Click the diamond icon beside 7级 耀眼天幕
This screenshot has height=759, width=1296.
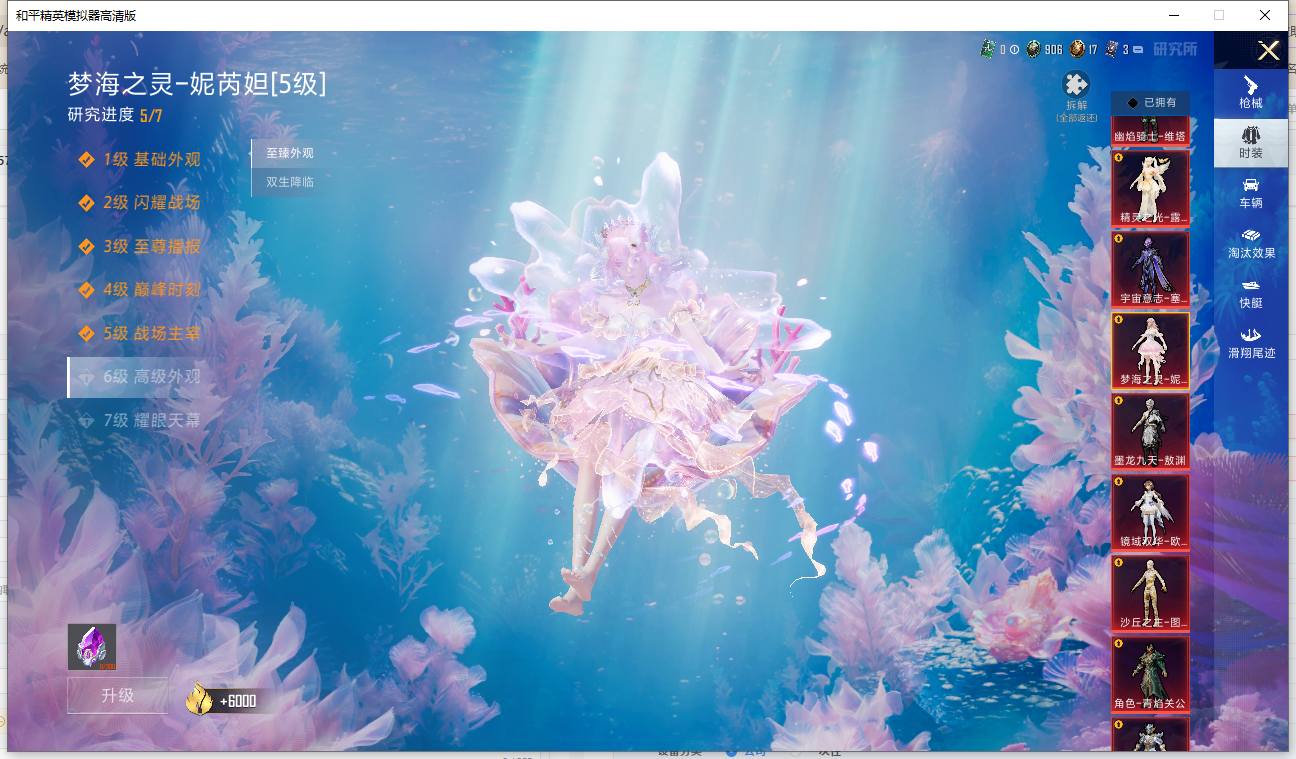tap(87, 420)
